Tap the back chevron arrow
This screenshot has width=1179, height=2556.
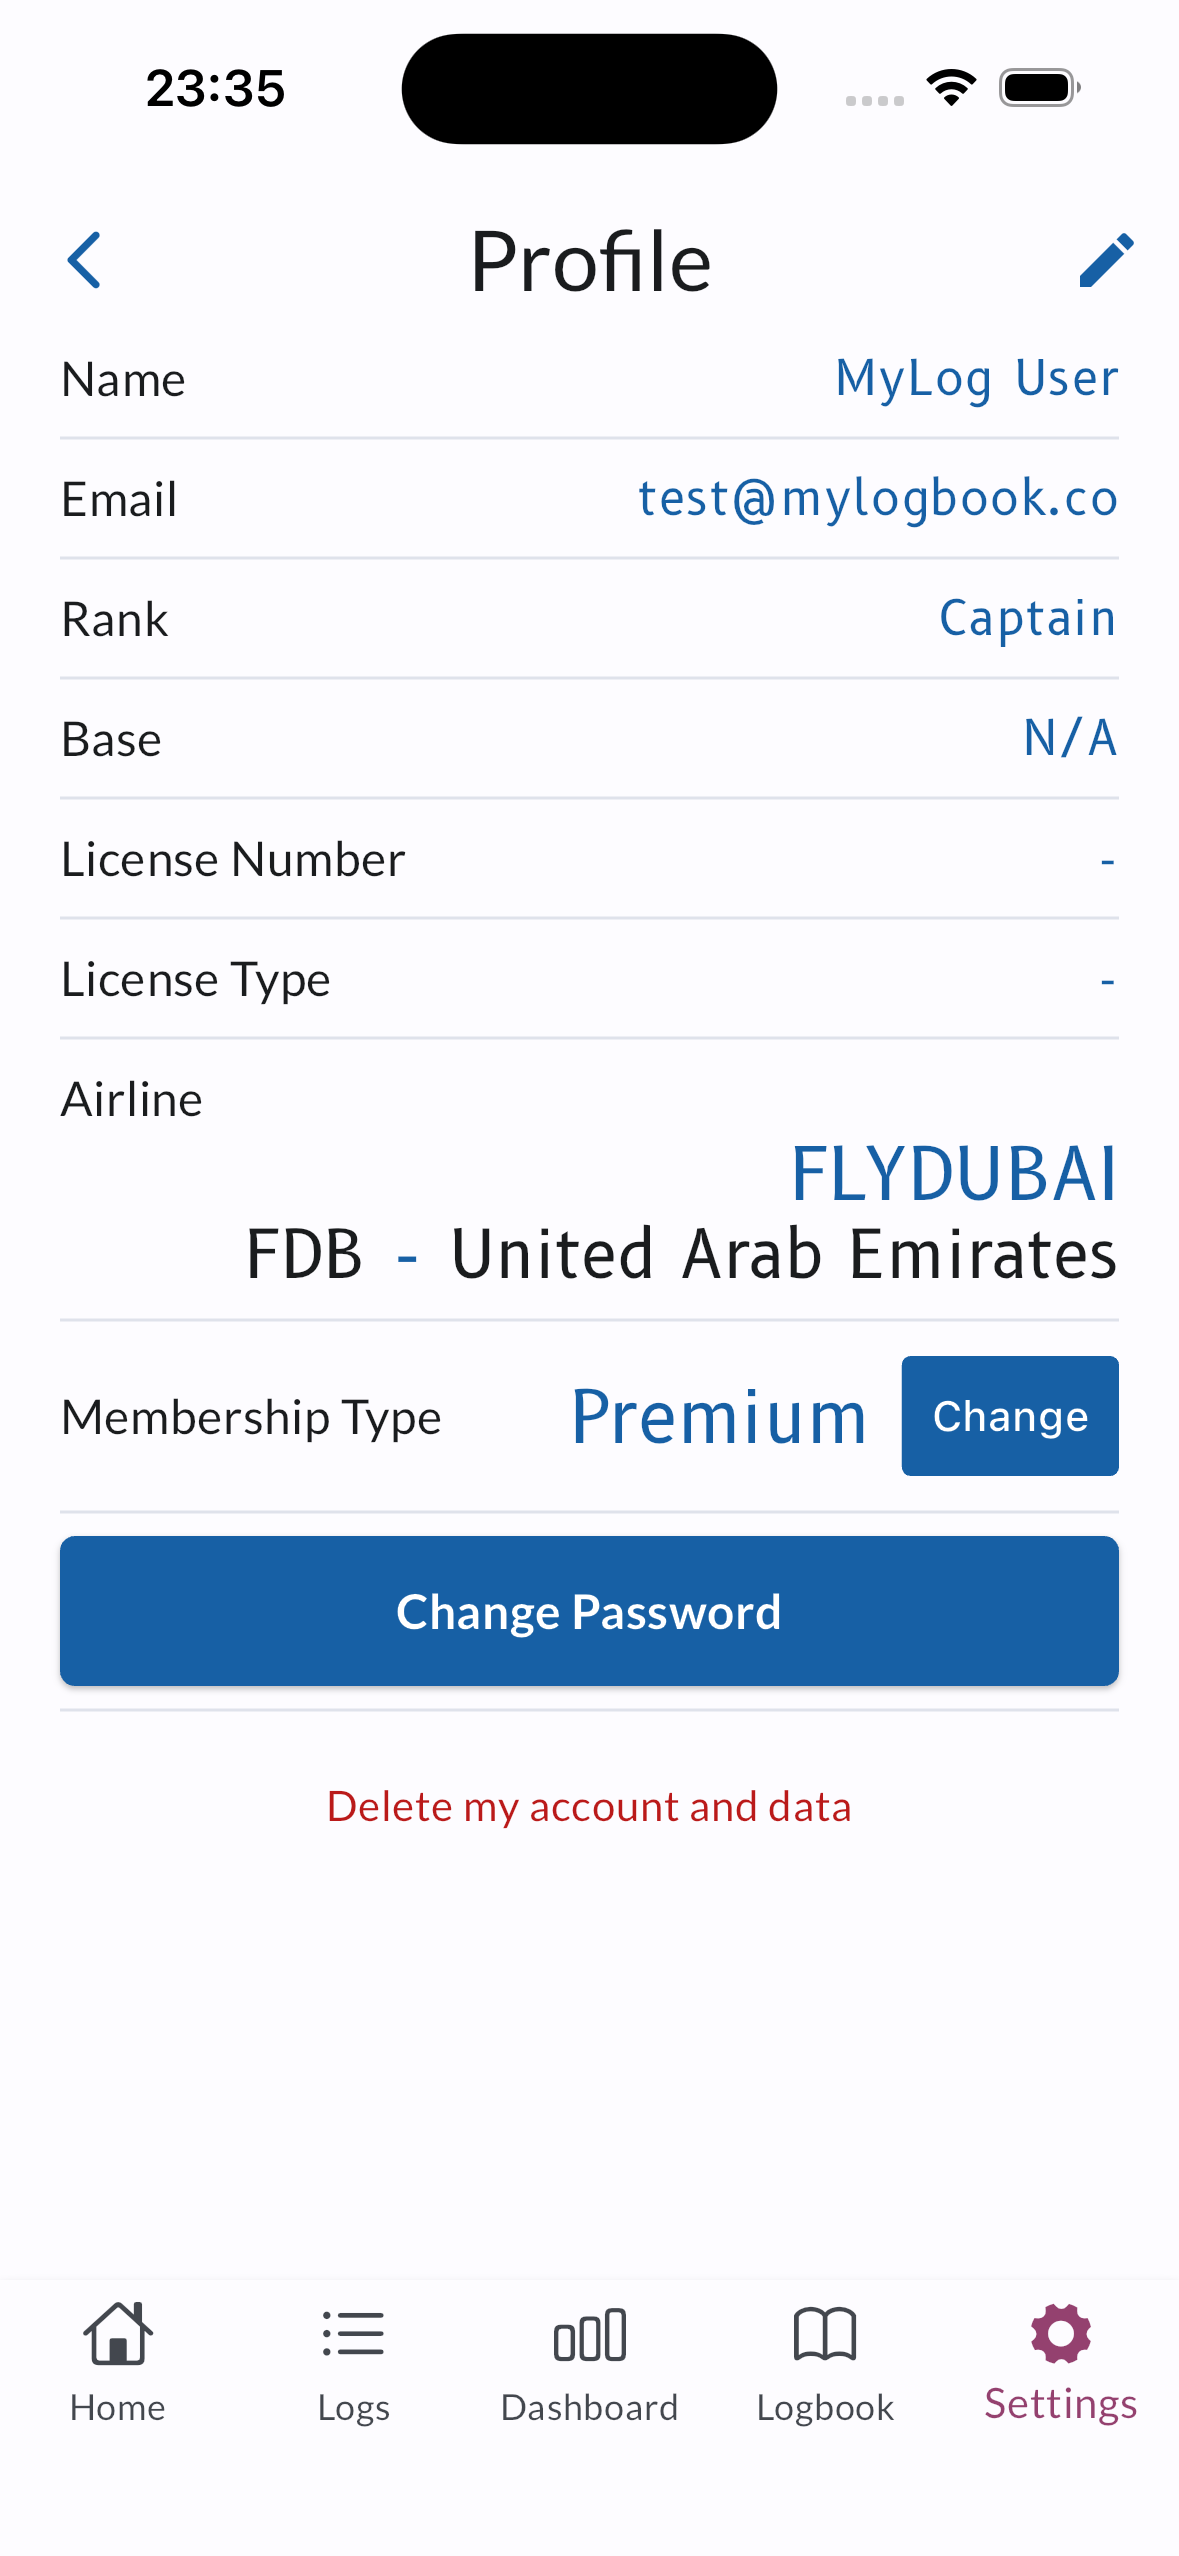click(x=84, y=260)
